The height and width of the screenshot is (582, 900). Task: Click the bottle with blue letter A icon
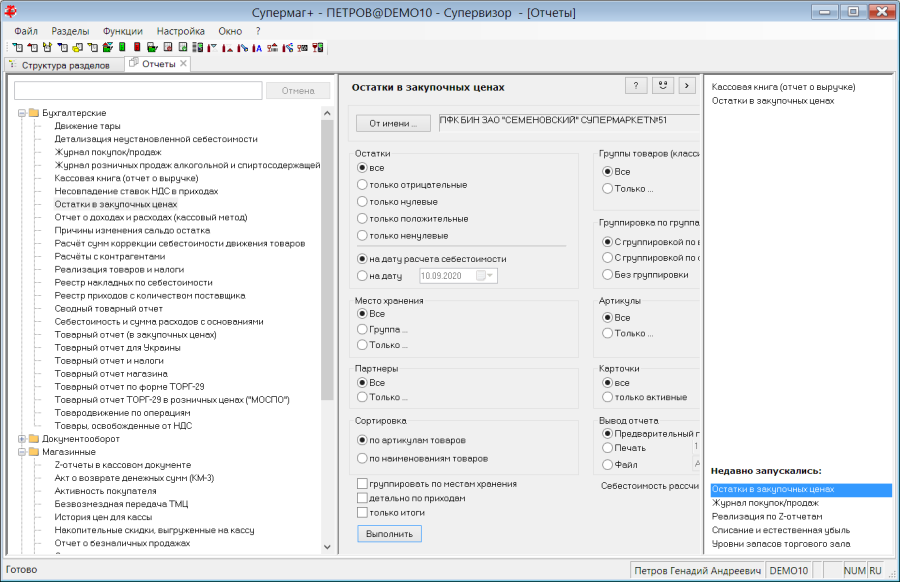point(257,48)
